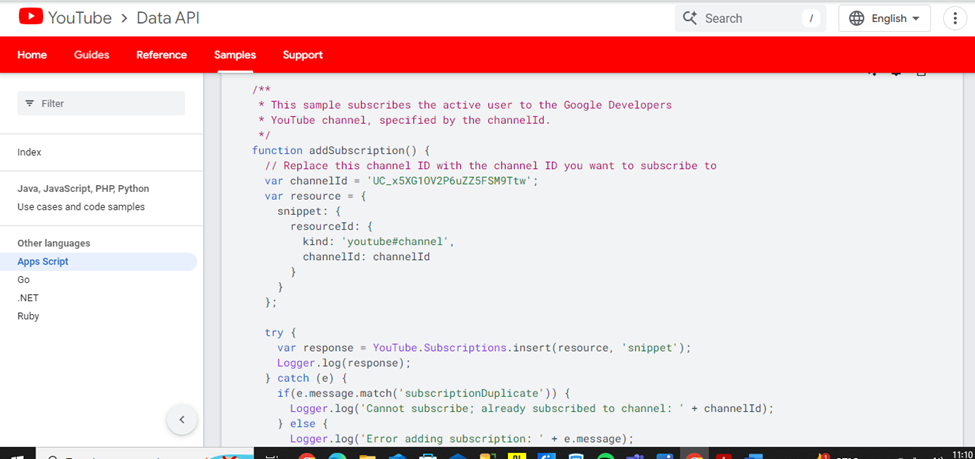
Task: Click the 'try {' code line
Action: (280, 333)
